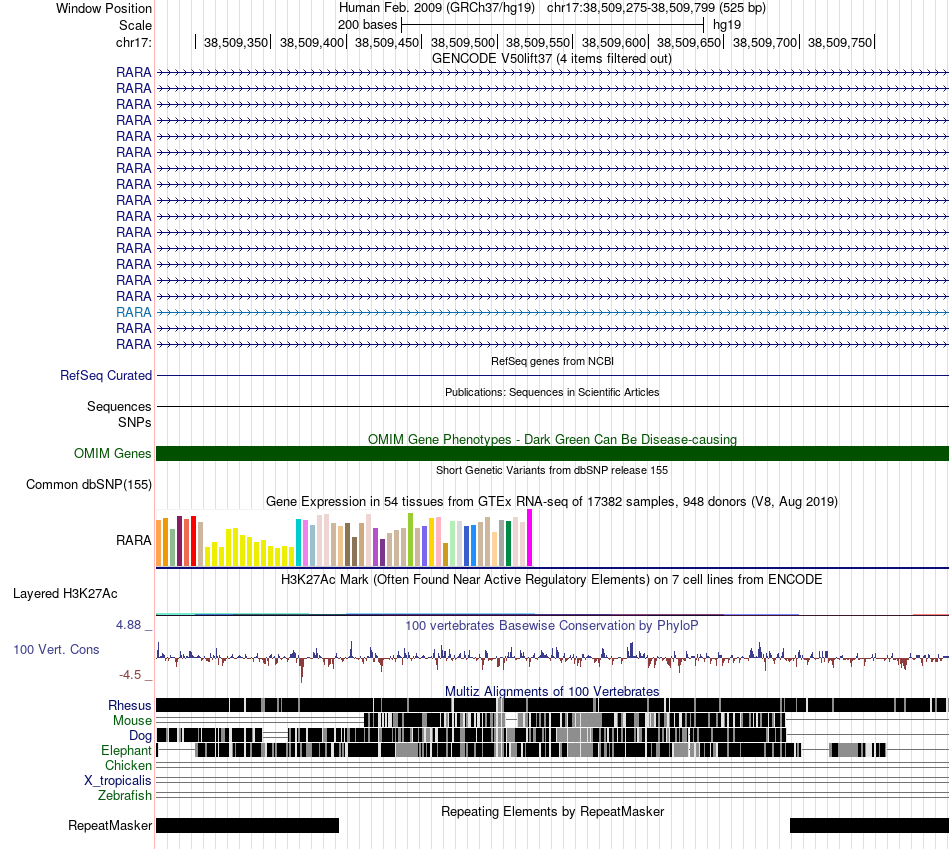Click the 'Dog' alignment label
This screenshot has height=849, width=950.
click(140, 736)
